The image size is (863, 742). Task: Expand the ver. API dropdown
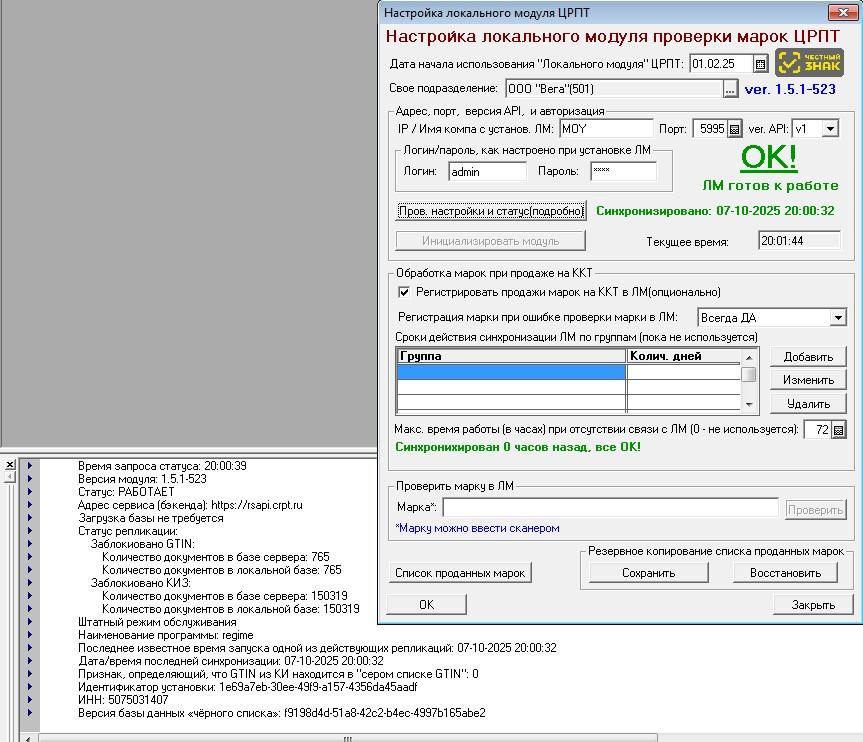829,129
